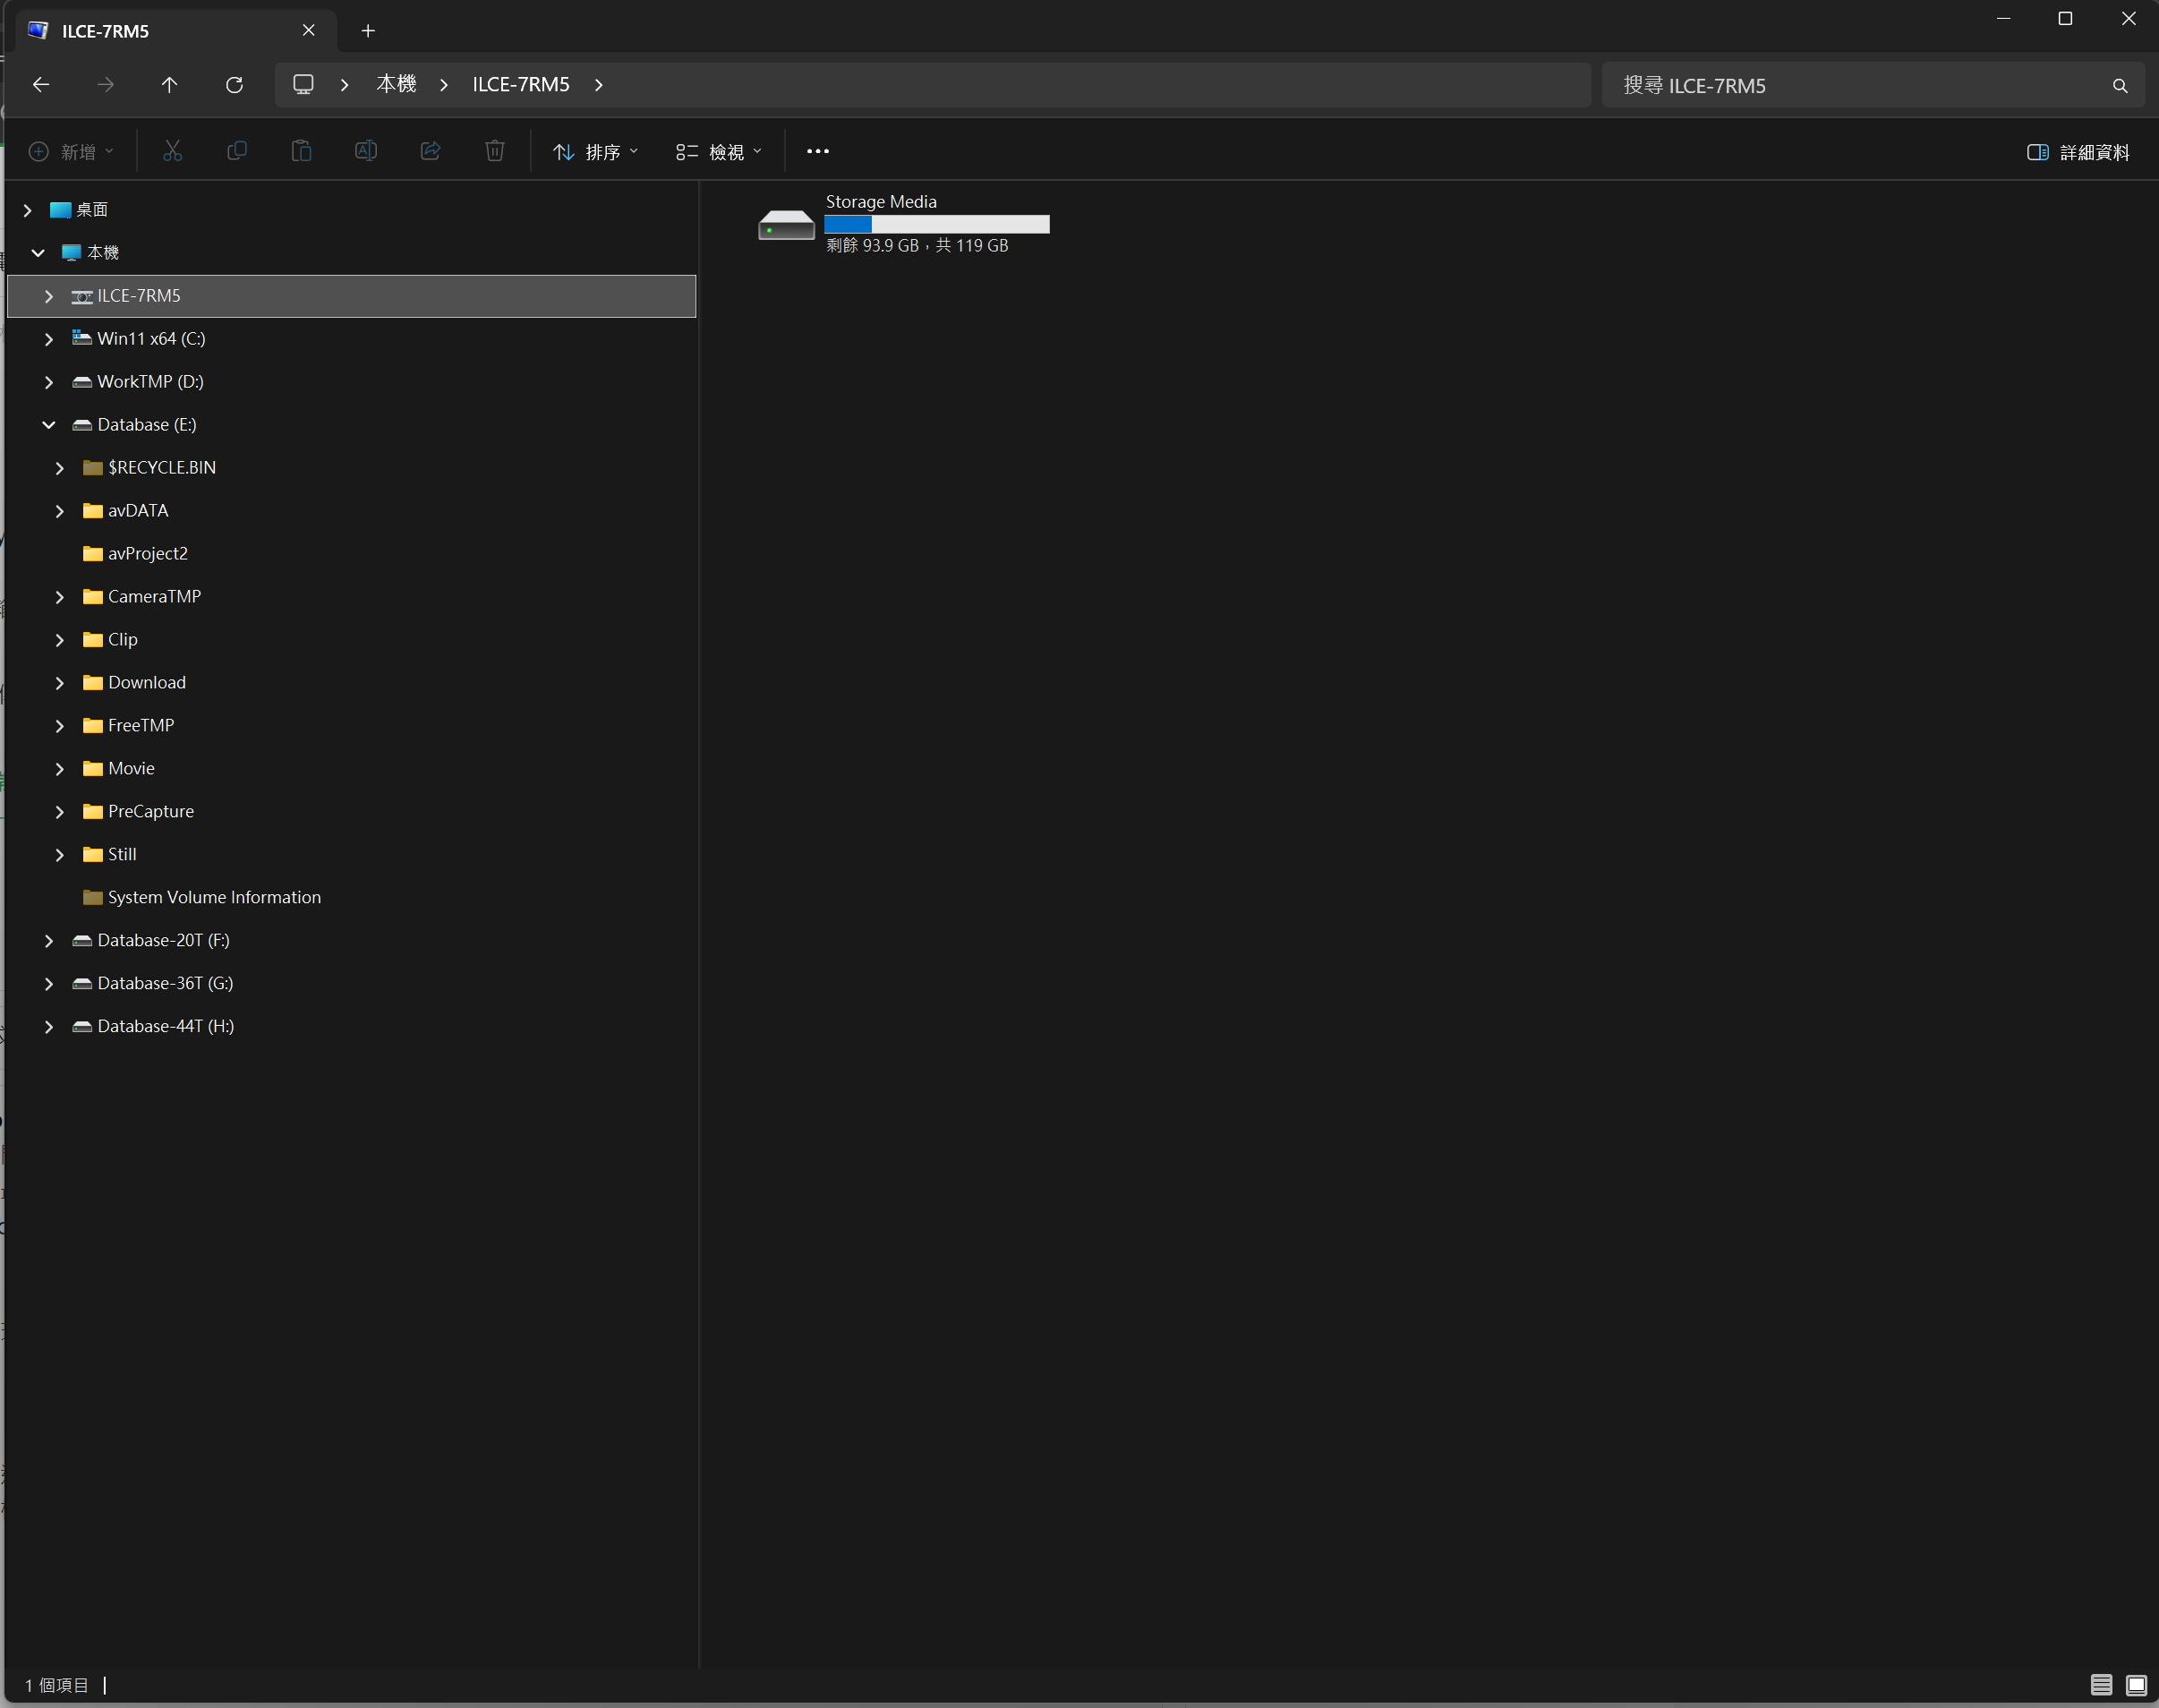
Task: Select the Movie folder
Action: [x=131, y=769]
